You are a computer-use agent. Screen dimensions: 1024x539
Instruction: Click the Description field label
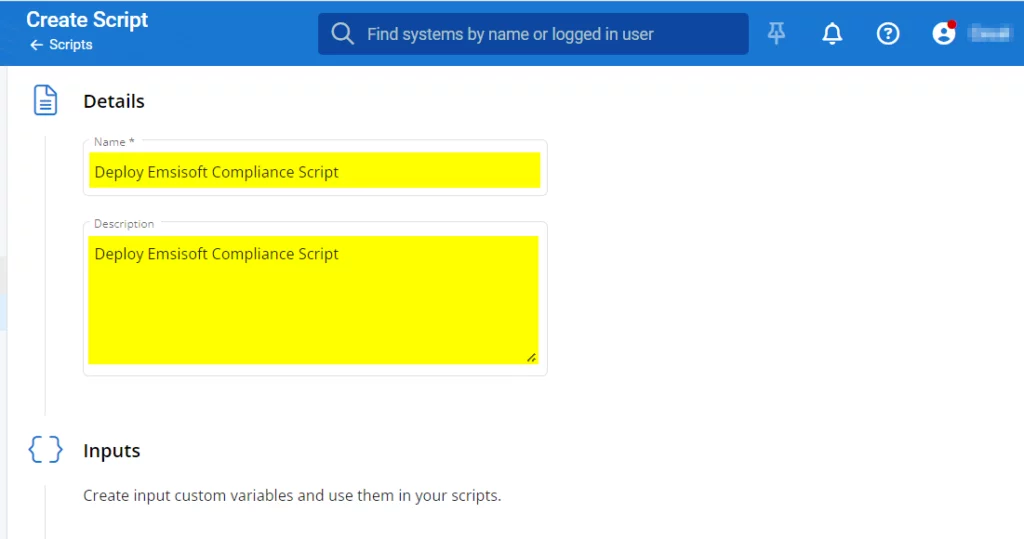pyautogui.click(x=124, y=224)
